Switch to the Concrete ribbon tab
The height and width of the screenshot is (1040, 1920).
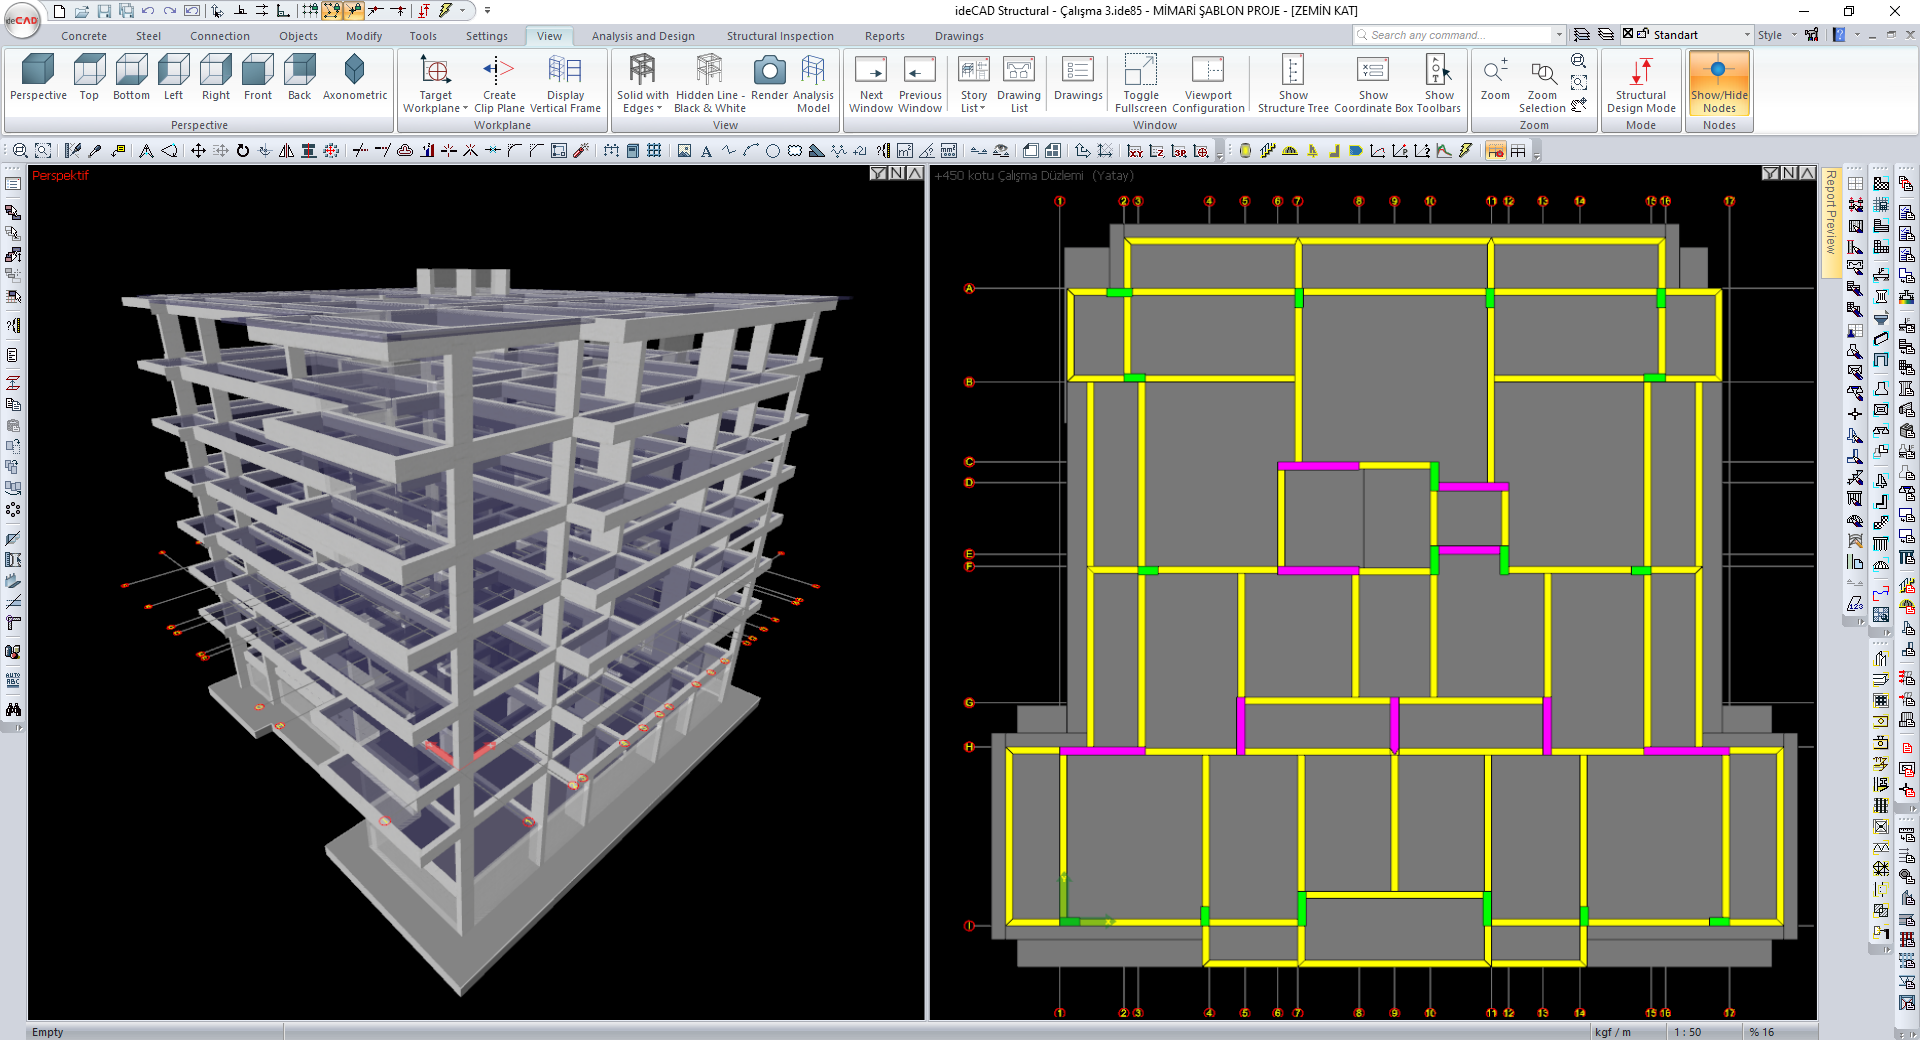[84, 36]
